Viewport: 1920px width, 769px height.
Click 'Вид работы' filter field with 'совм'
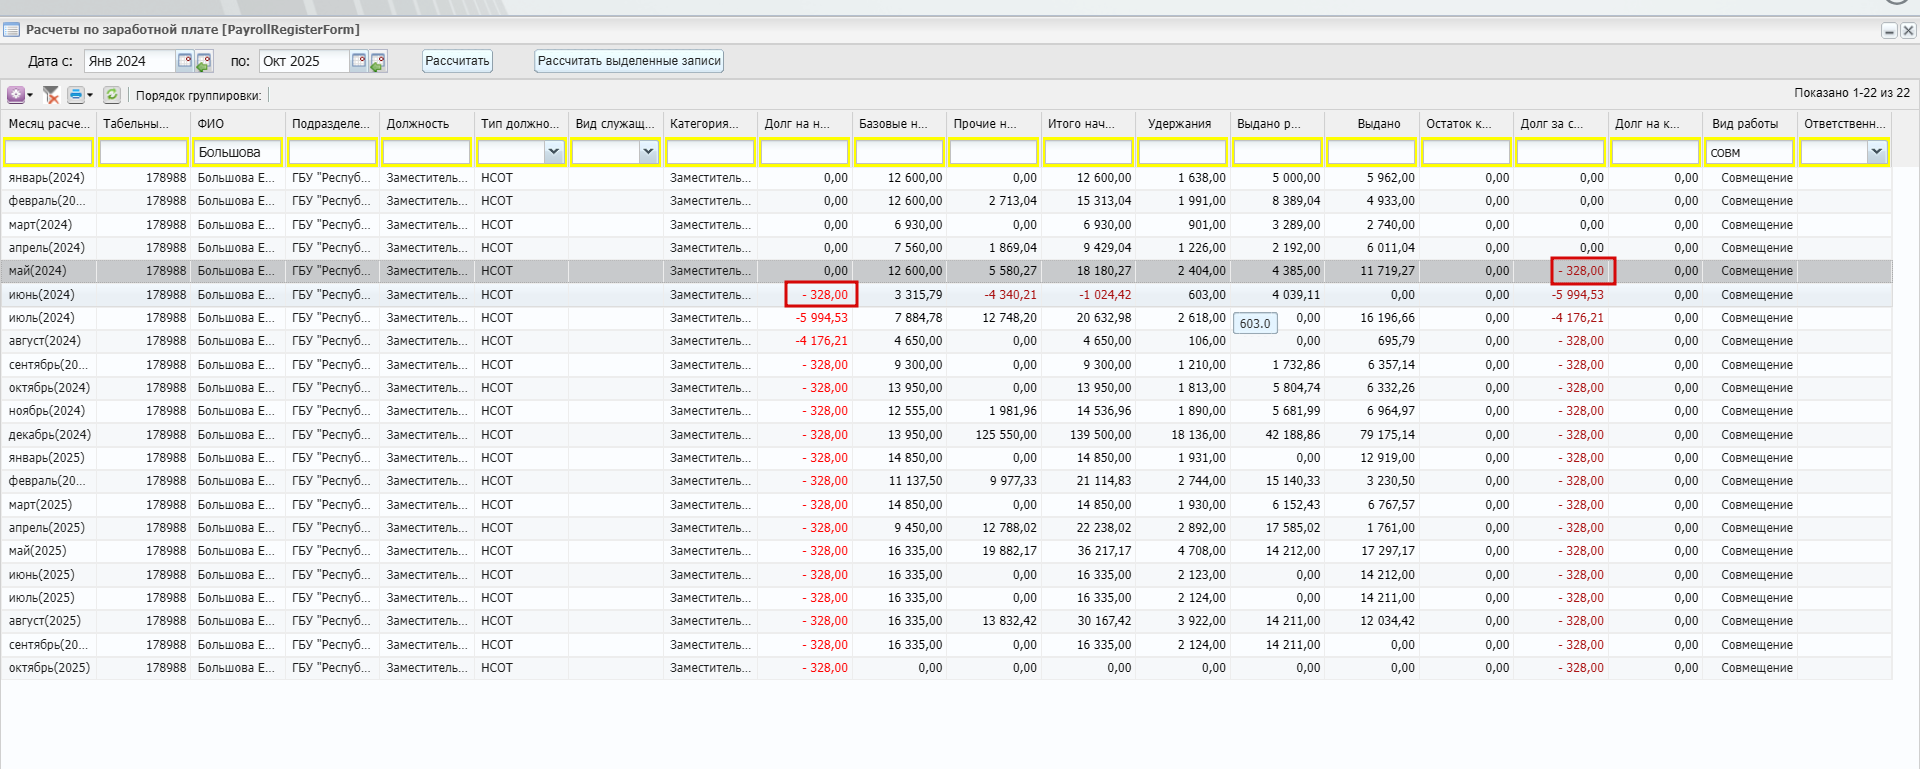pos(1748,152)
